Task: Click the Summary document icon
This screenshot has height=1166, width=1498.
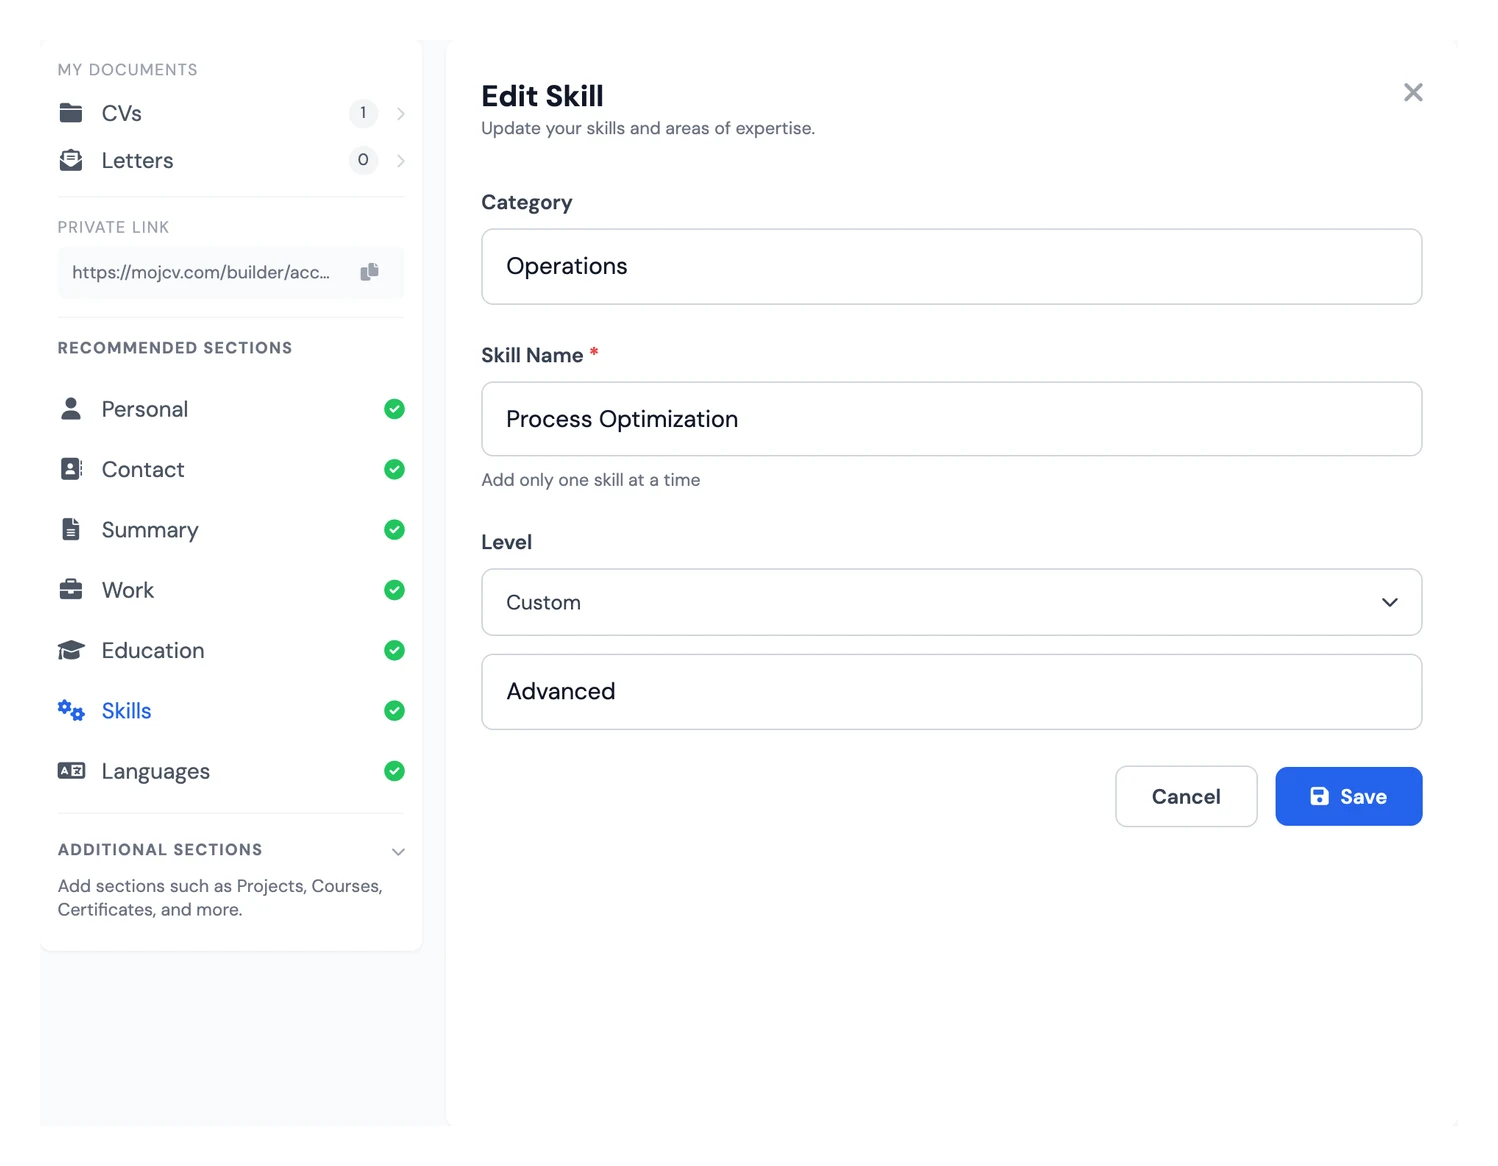Action: point(71,530)
